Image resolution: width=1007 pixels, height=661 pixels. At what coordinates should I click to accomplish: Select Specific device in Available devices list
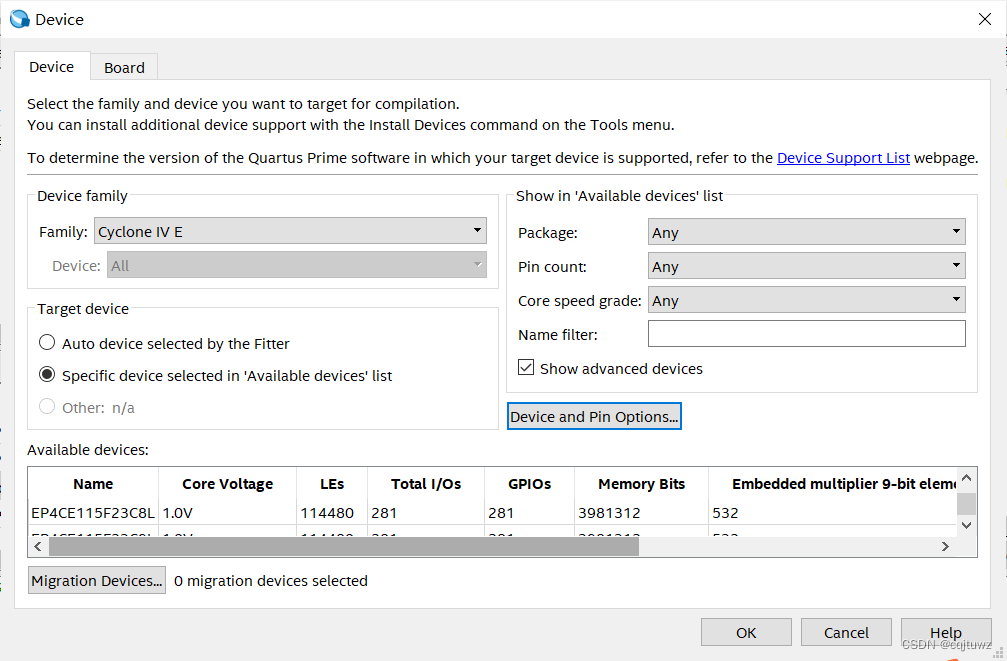coord(47,375)
